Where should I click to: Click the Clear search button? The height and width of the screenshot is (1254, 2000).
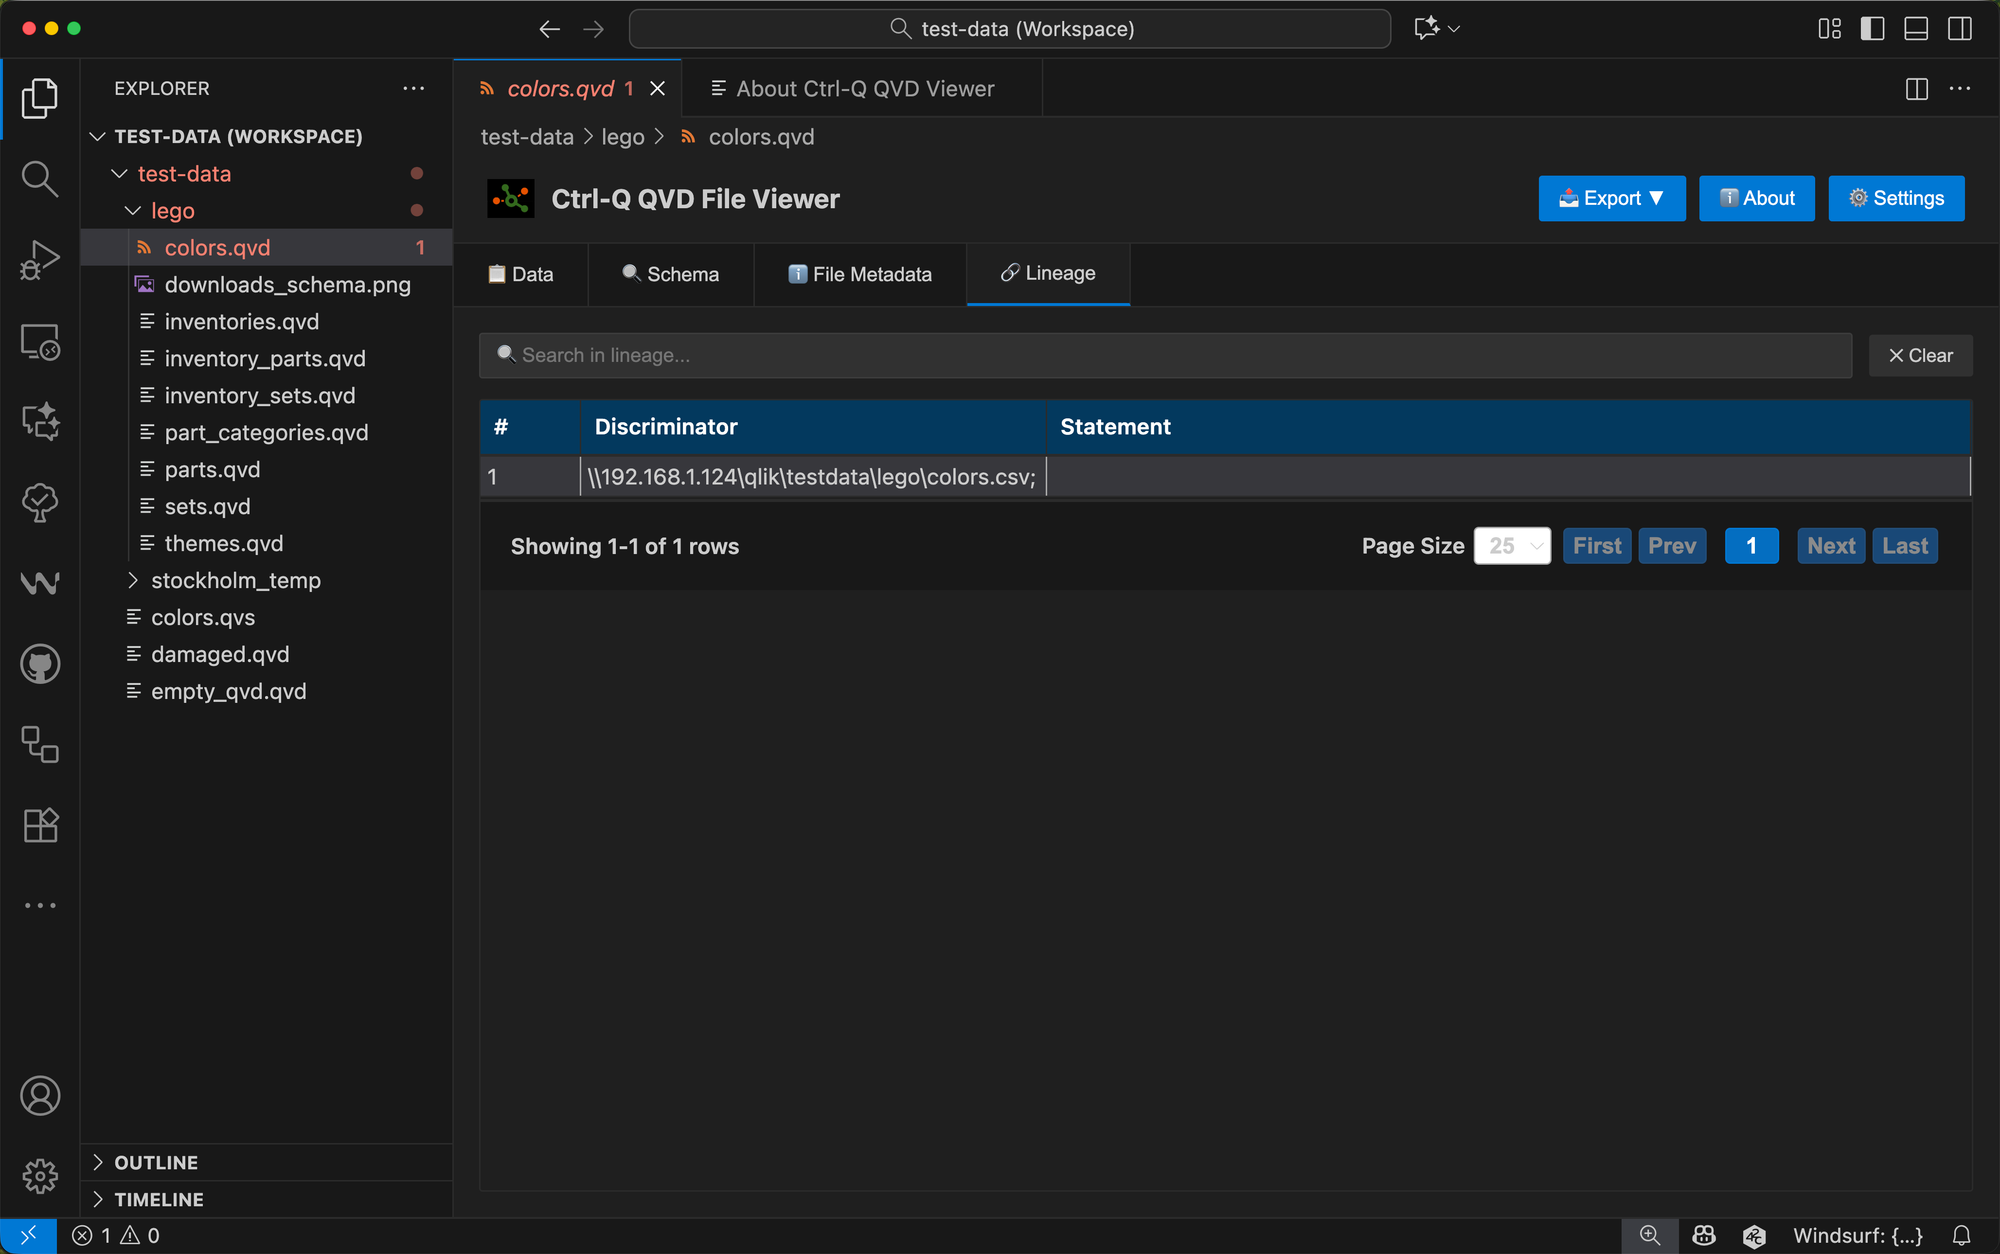1919,356
